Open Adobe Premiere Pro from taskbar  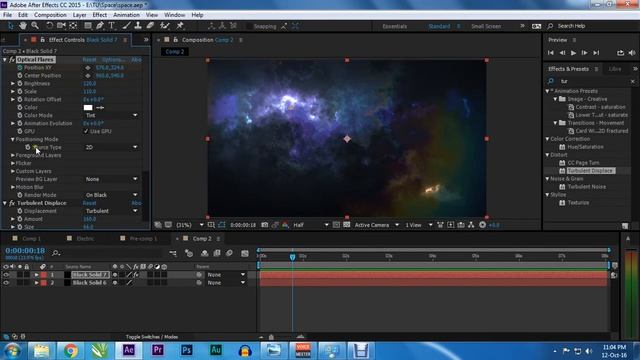click(x=158, y=350)
